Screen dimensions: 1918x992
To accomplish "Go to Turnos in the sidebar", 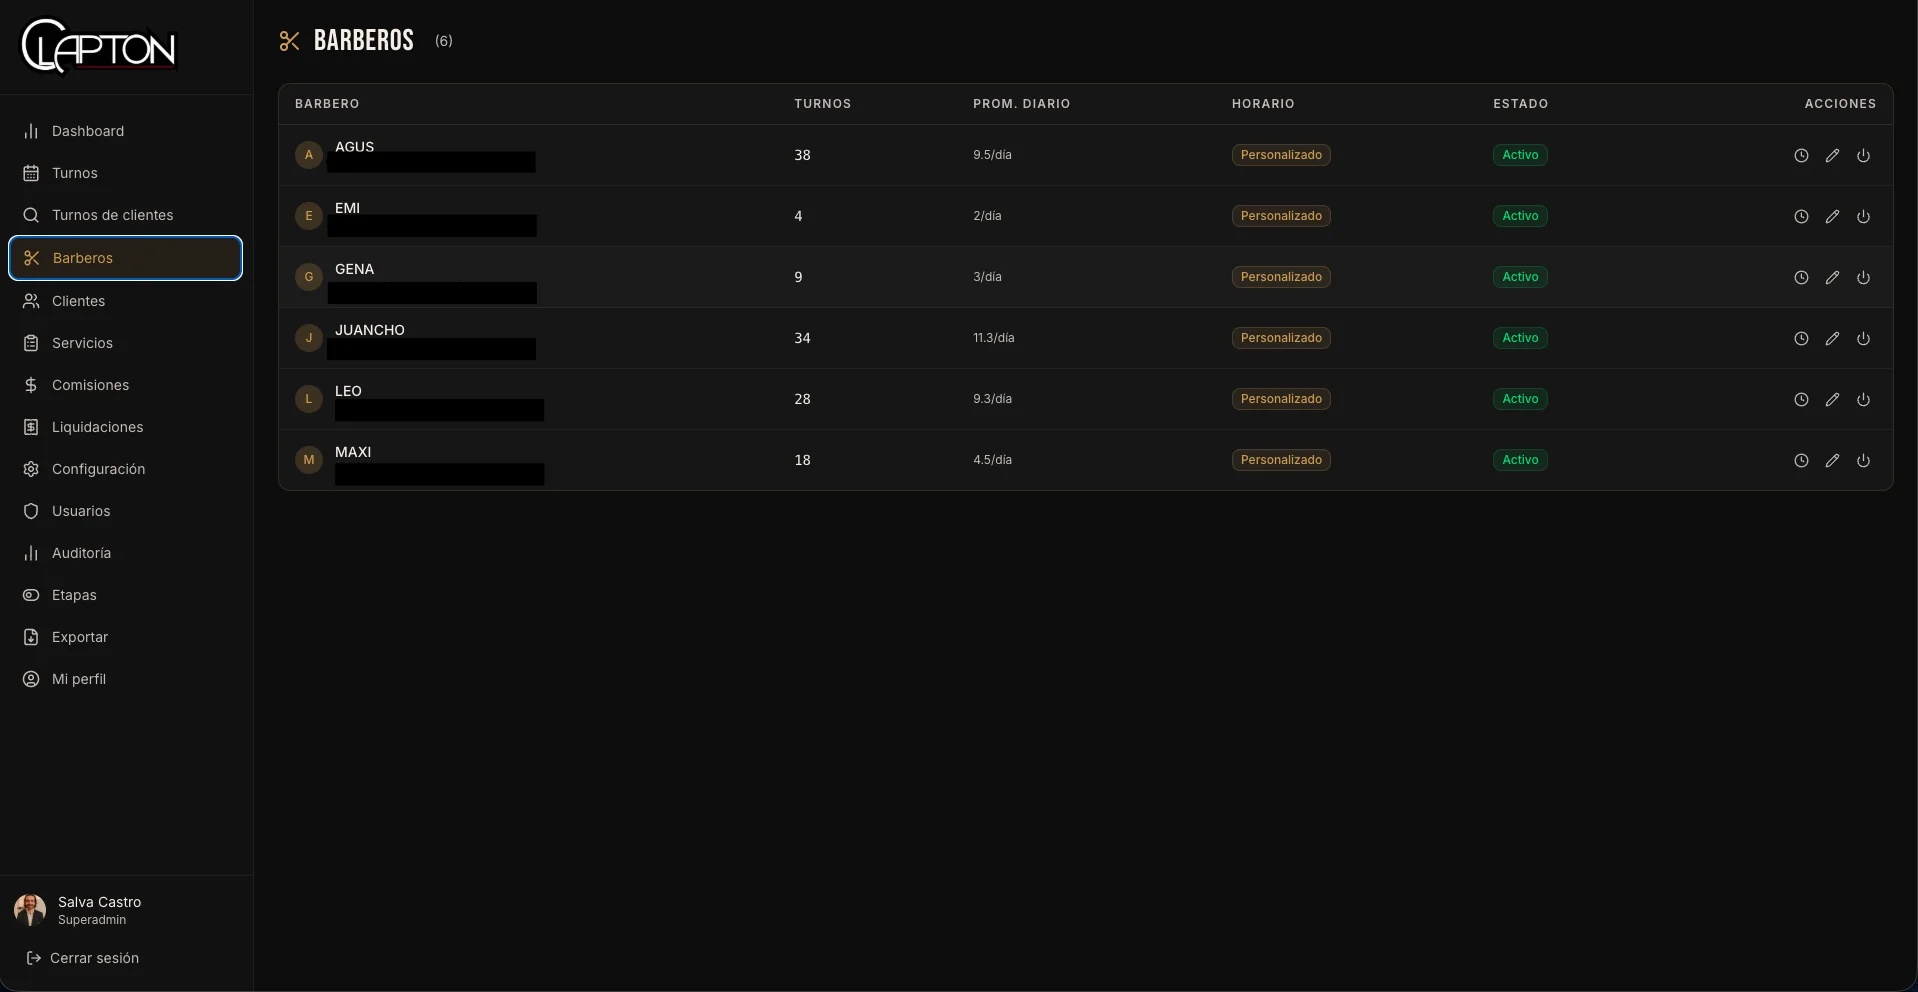I will coord(125,173).
